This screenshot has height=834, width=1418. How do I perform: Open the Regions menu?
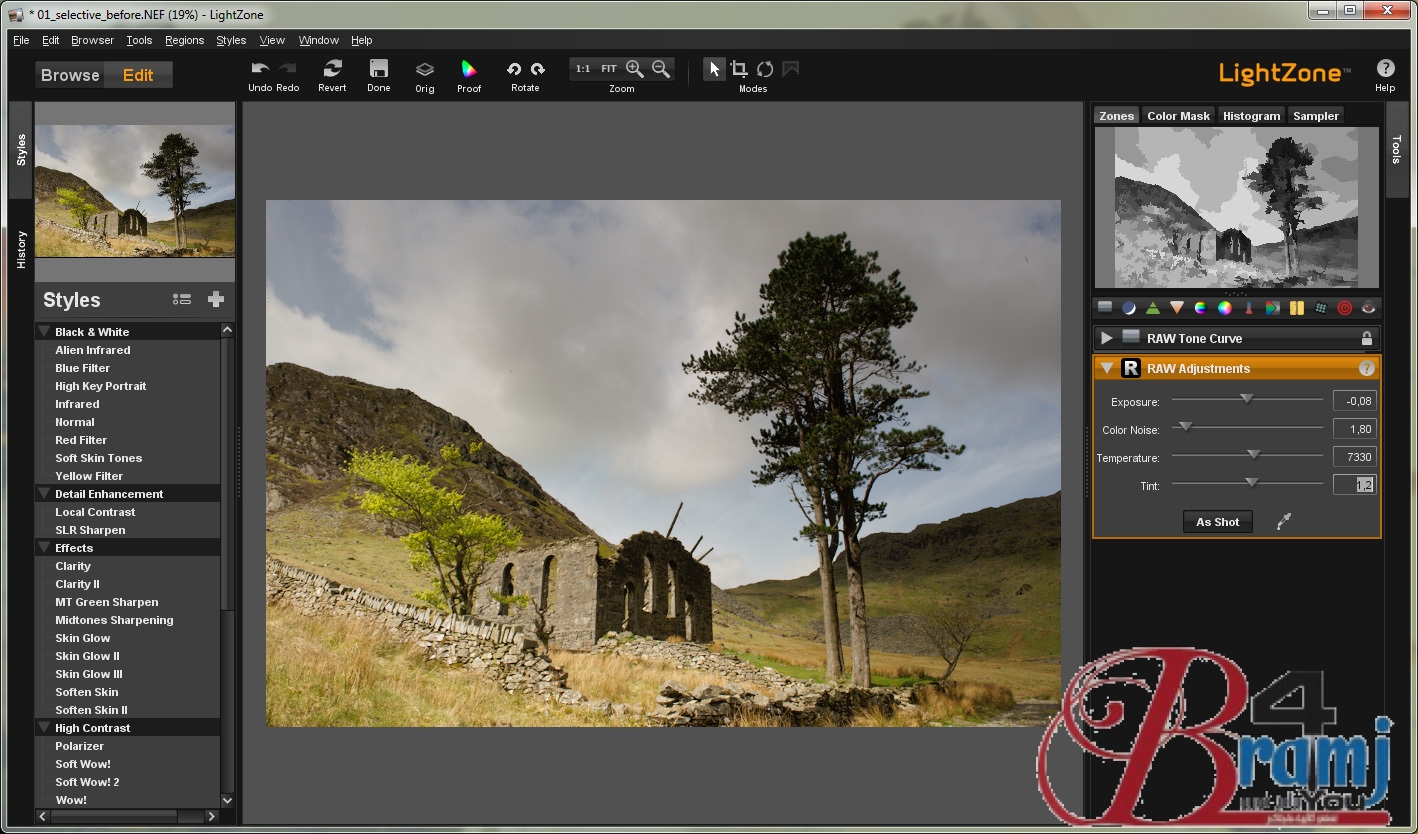[184, 40]
